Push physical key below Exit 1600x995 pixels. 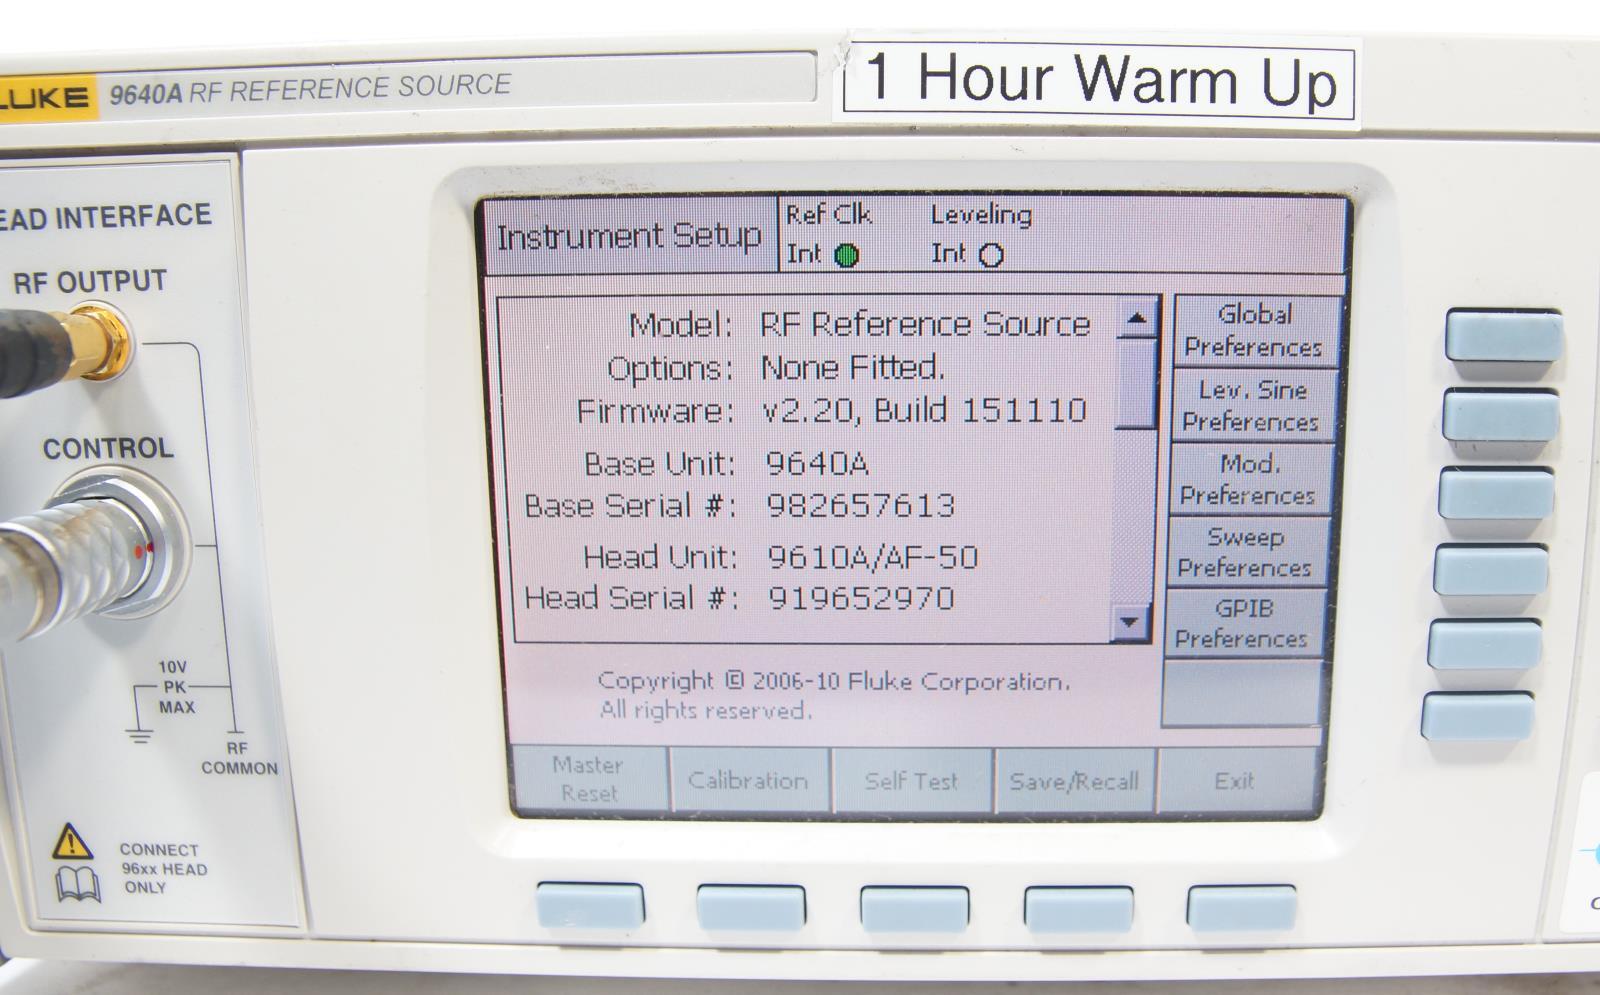click(x=1241, y=908)
